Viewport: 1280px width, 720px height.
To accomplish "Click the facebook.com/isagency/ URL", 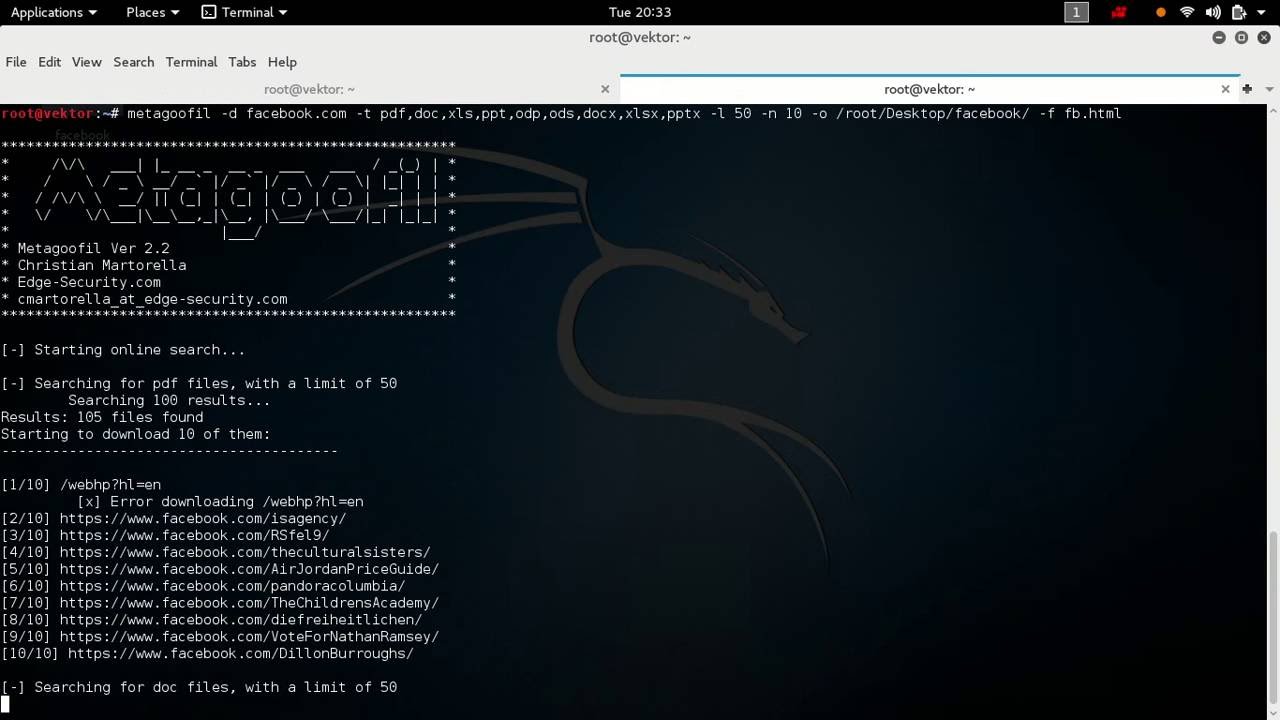I will (x=203, y=518).
